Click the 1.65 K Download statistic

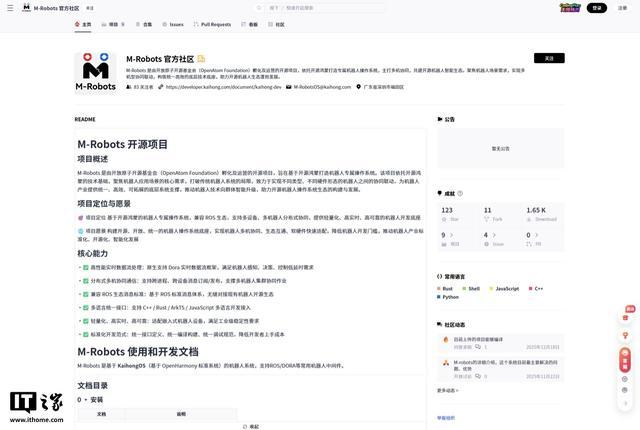(x=541, y=214)
